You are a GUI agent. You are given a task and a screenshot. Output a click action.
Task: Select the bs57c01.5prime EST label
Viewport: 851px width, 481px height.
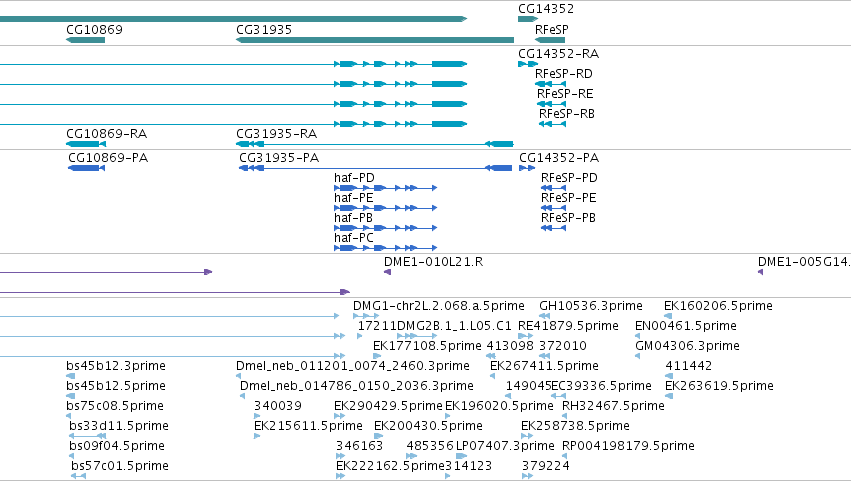(x=119, y=466)
